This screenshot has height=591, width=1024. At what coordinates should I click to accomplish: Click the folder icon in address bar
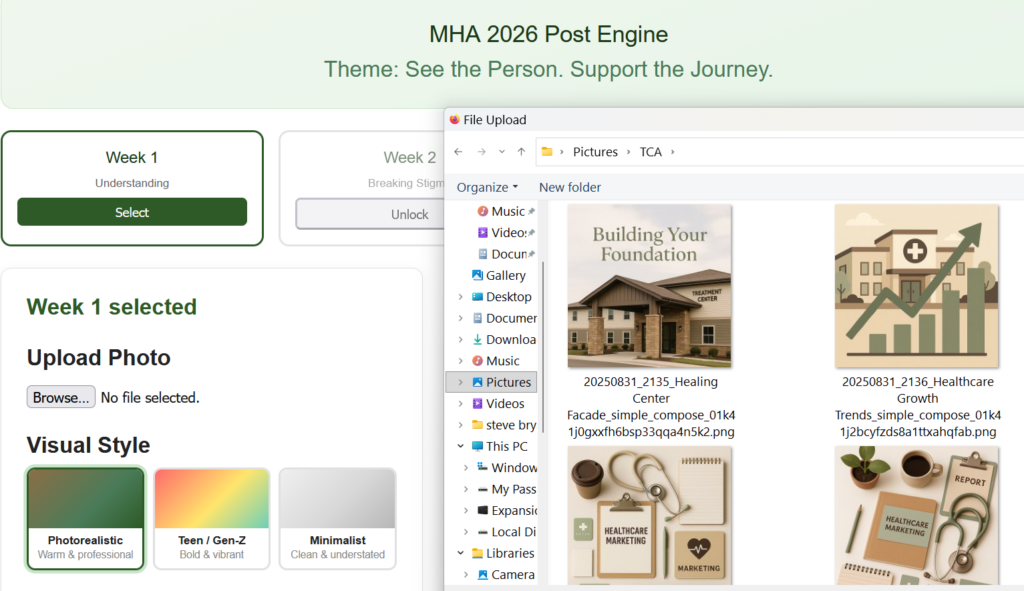tap(547, 152)
